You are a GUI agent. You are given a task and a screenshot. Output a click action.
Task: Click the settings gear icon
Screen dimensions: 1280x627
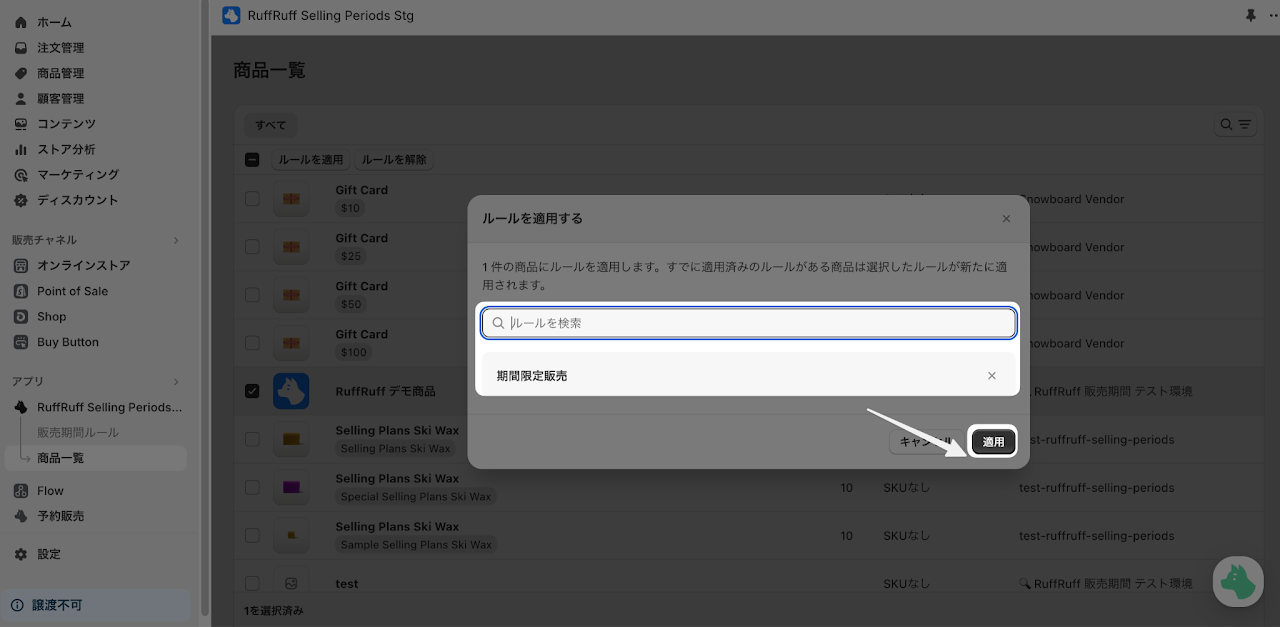pyautogui.click(x=20, y=554)
